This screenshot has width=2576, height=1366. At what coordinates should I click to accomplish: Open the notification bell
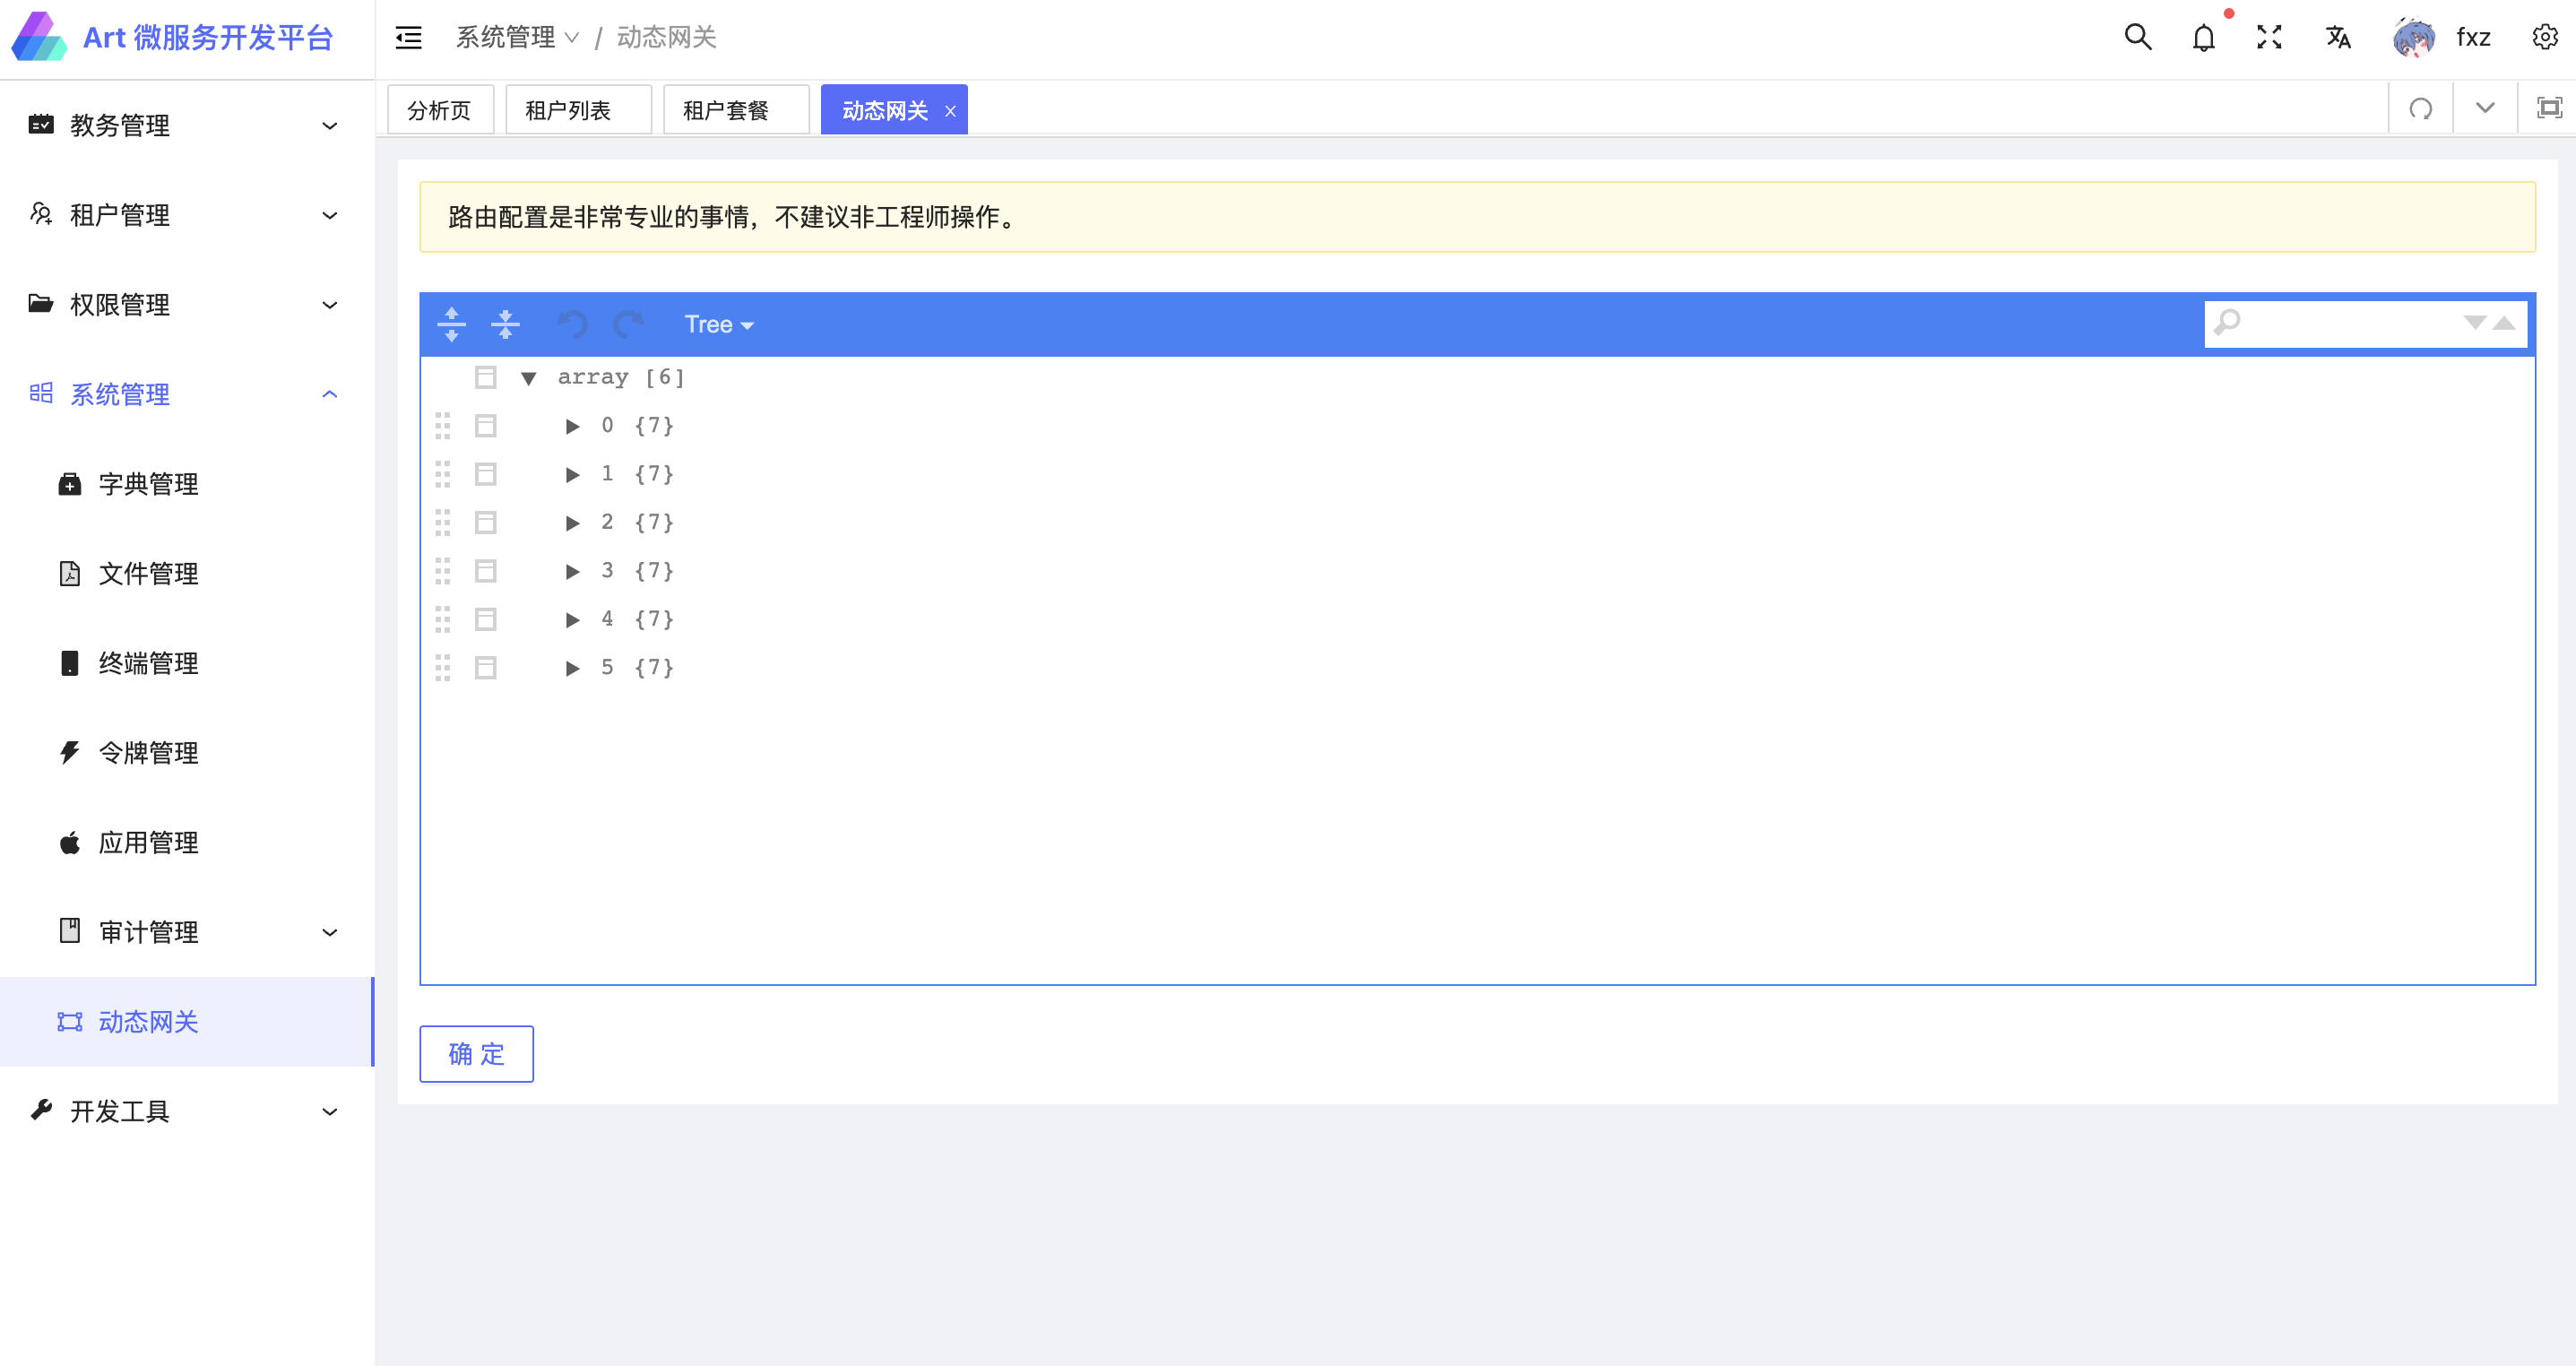coord(2203,38)
